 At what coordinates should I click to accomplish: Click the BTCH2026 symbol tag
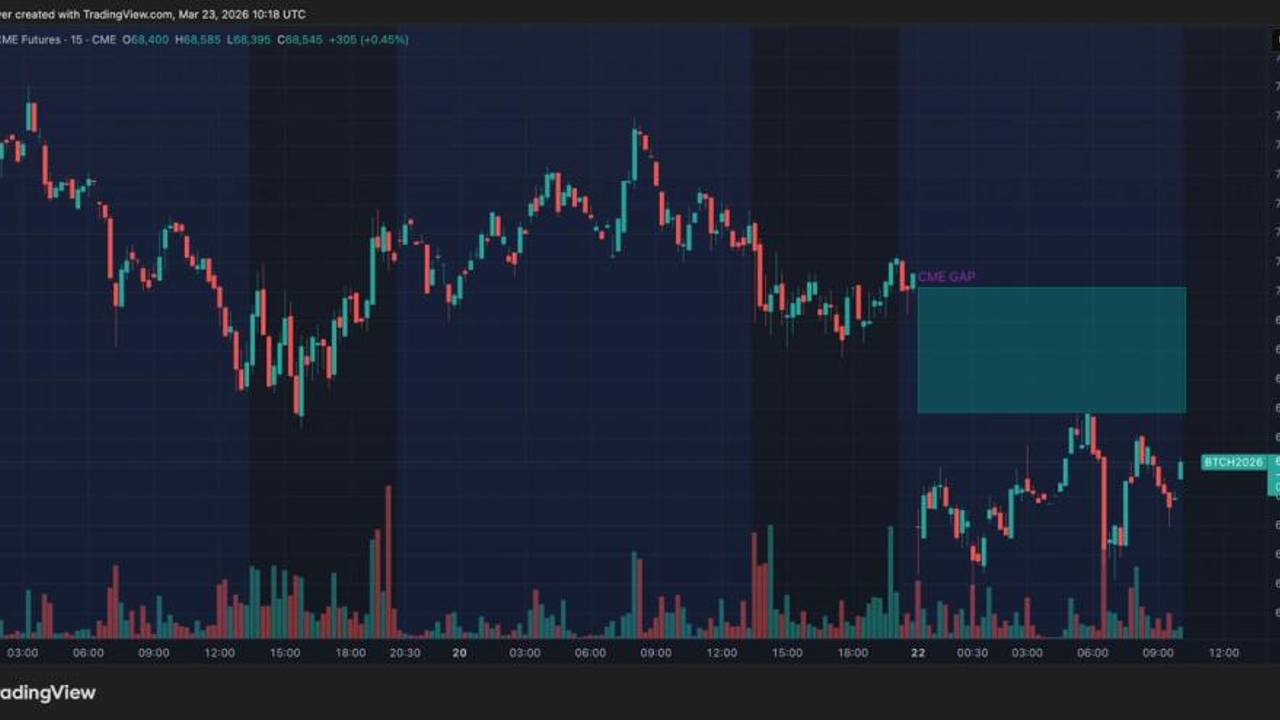point(1233,462)
